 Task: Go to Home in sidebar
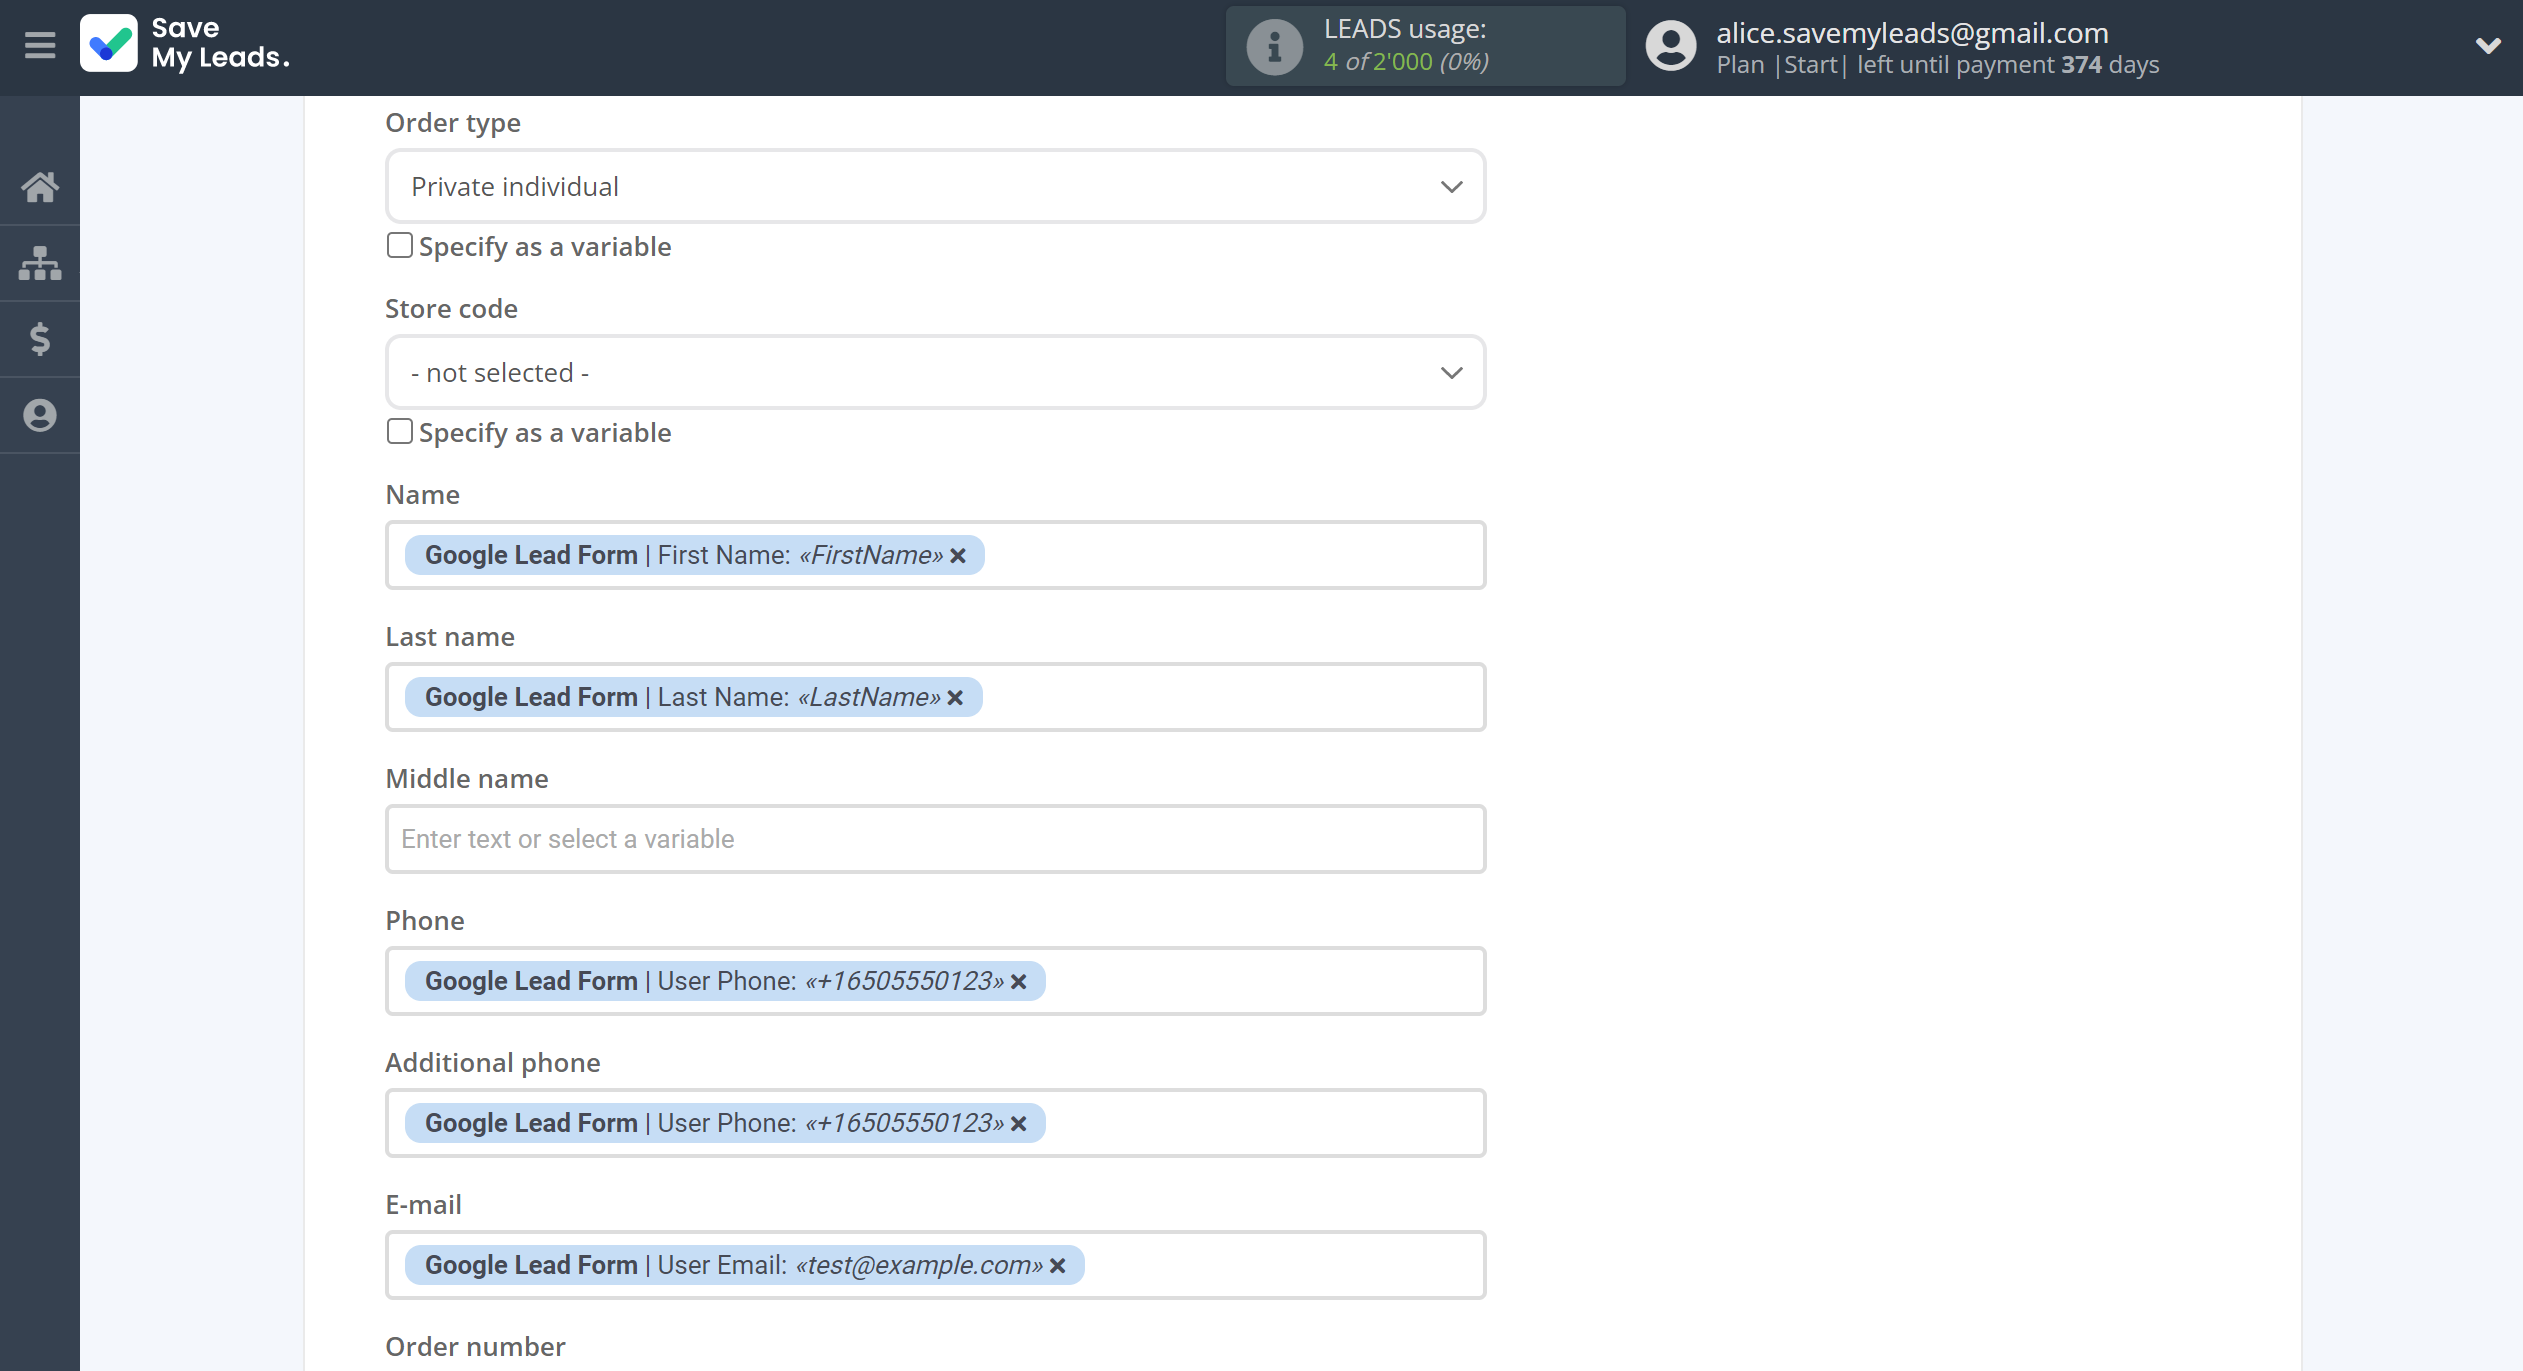click(40, 187)
